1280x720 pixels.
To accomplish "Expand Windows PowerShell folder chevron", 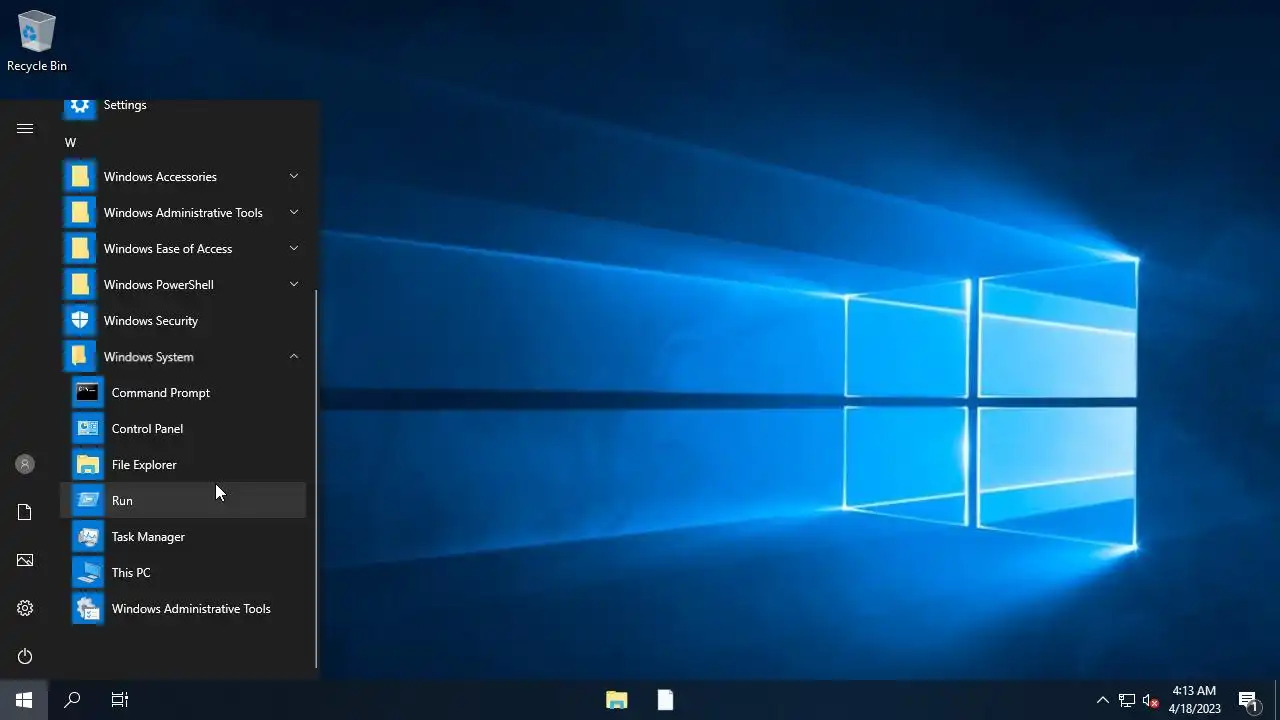I will point(294,284).
